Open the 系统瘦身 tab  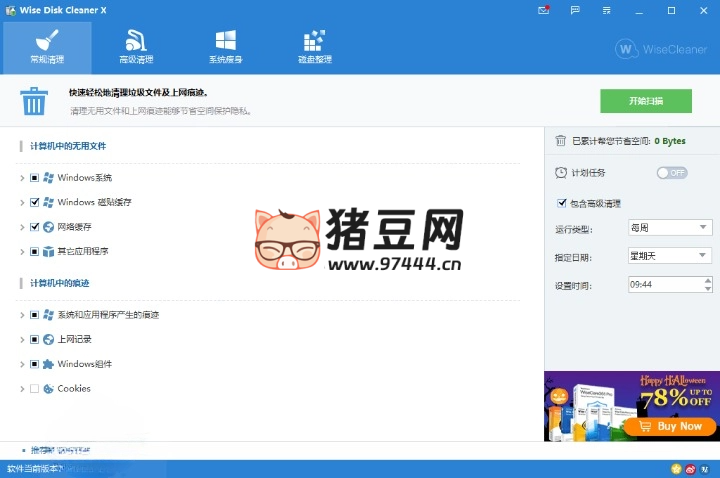[x=225, y=47]
